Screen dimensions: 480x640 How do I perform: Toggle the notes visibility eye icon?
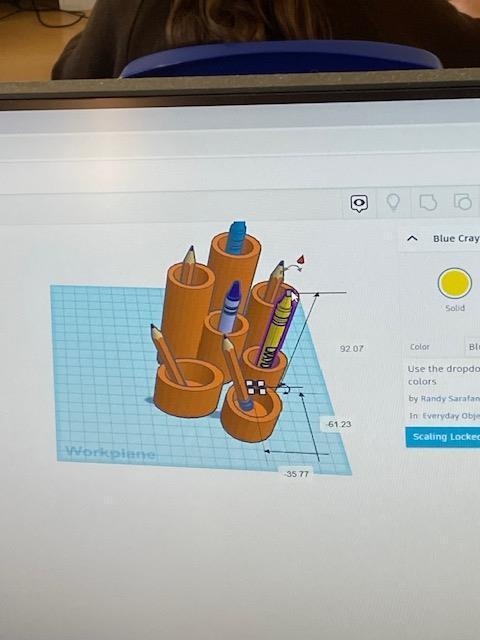(x=359, y=203)
